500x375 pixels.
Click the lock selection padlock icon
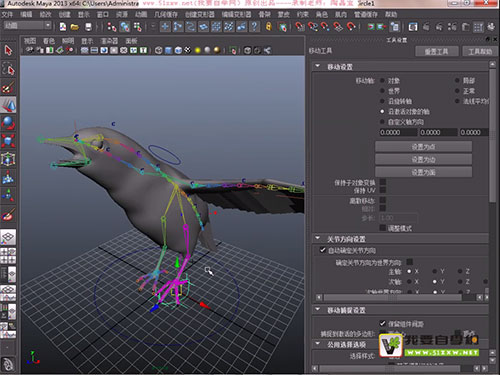click(269, 27)
